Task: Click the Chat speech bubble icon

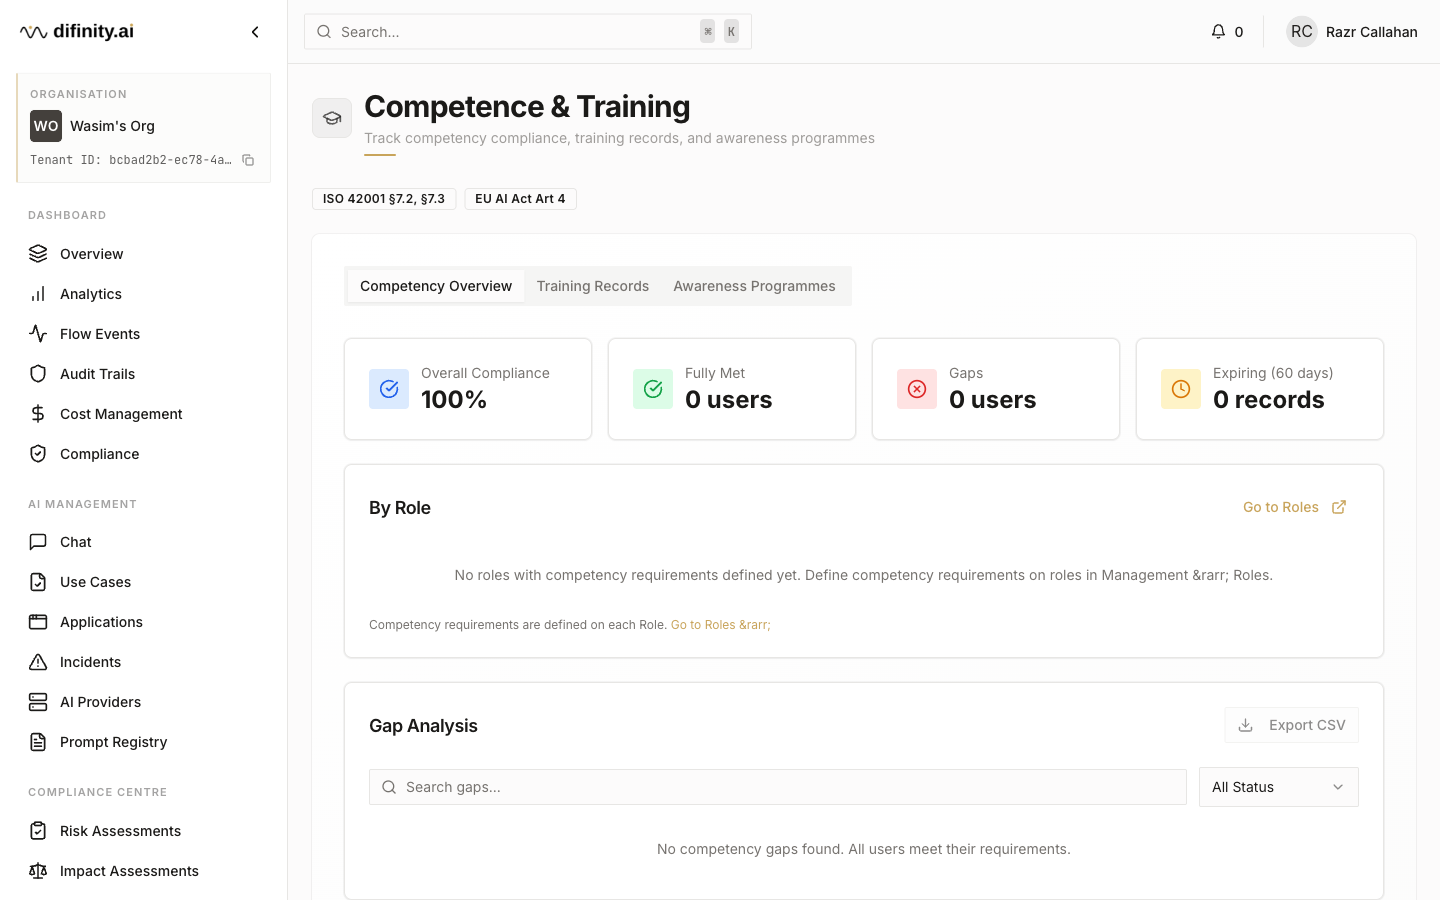Action: [x=38, y=542]
